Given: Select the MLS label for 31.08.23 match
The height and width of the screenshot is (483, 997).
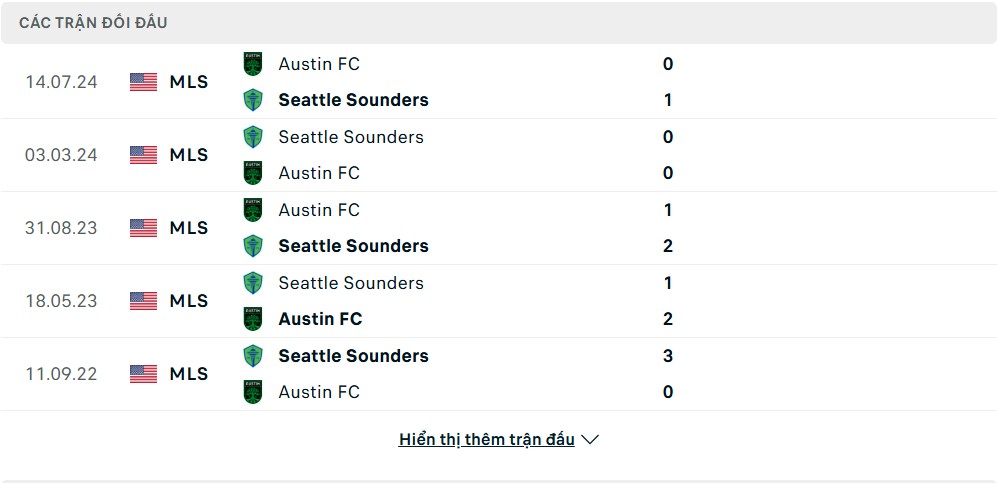Looking at the screenshot, I should 189,228.
